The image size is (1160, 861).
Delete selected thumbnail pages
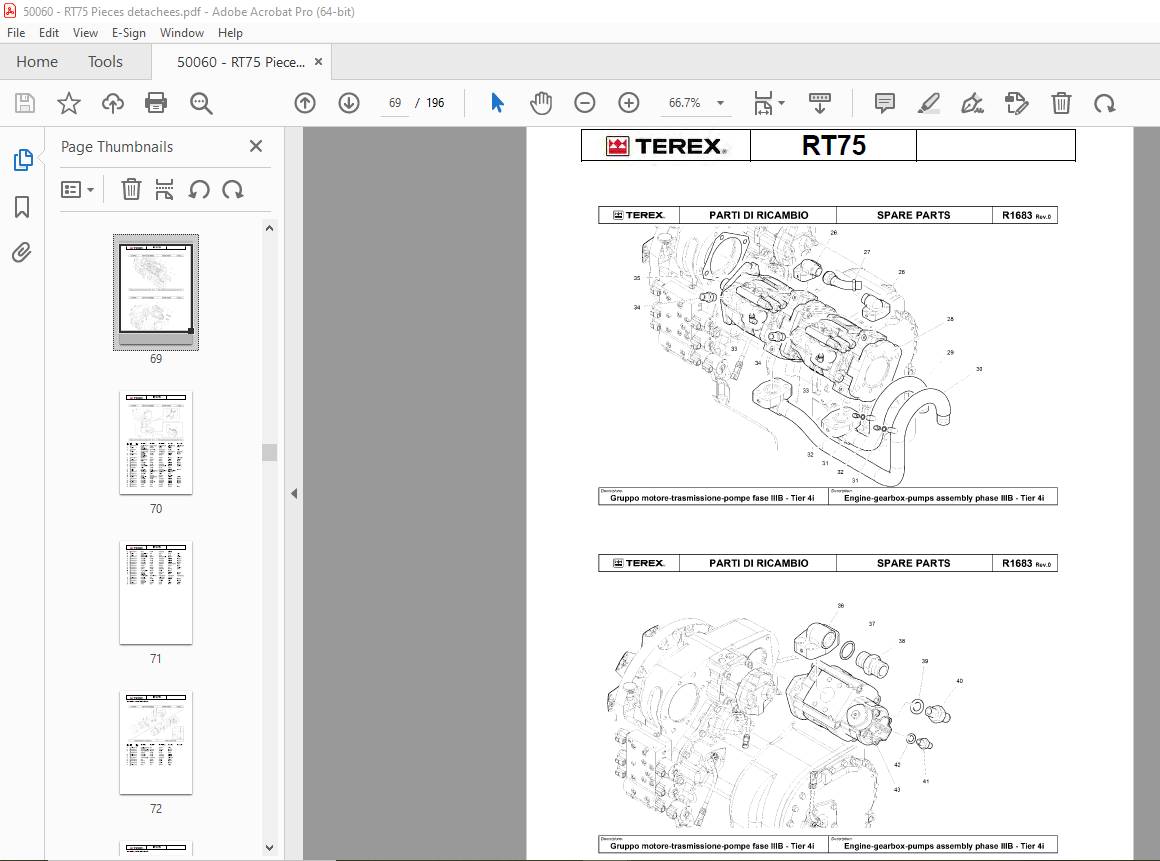click(x=131, y=189)
